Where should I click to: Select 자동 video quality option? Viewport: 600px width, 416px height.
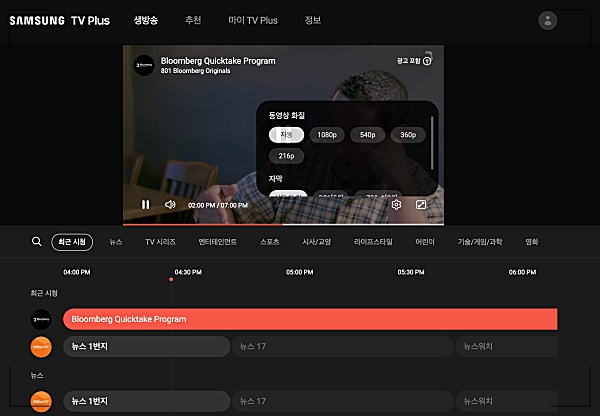click(286, 135)
